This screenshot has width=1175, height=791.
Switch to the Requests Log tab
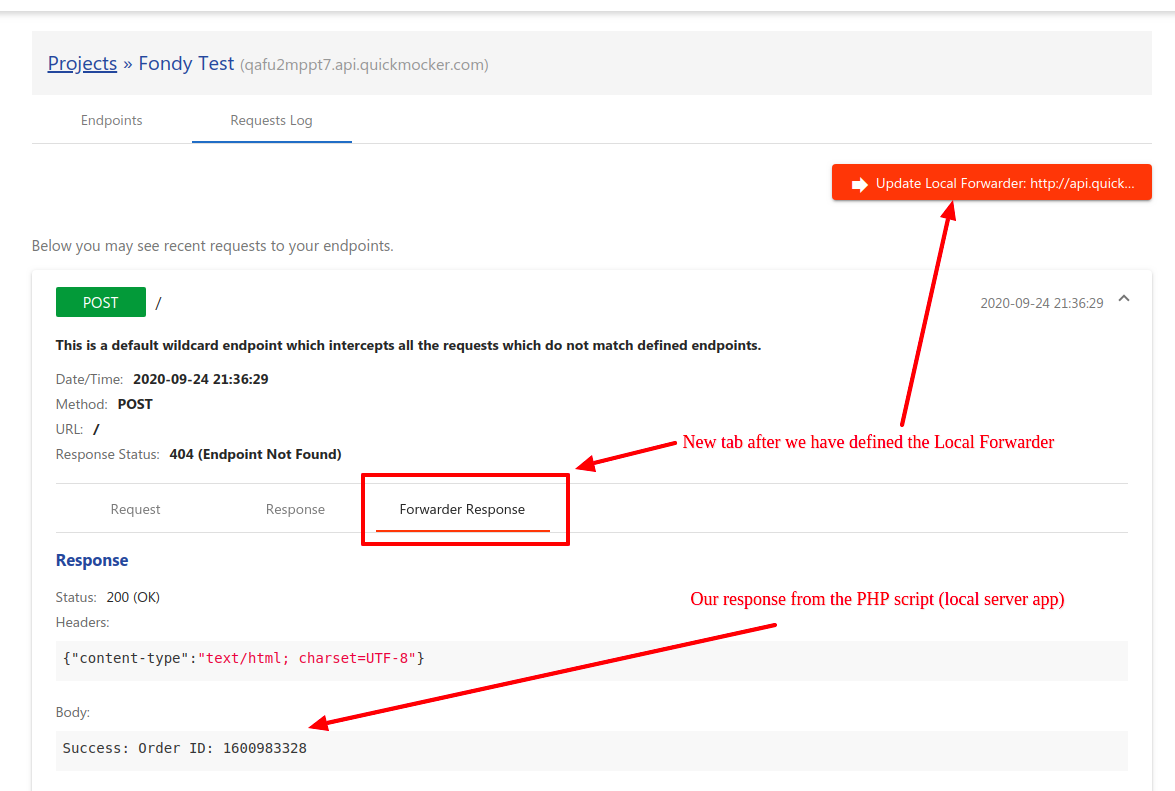pos(271,120)
